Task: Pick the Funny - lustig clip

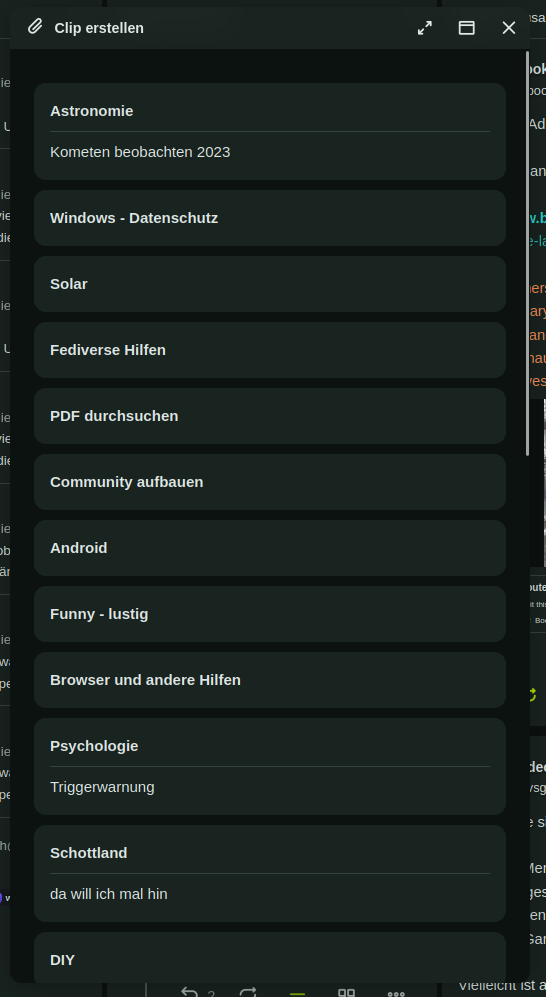Action: click(x=270, y=614)
